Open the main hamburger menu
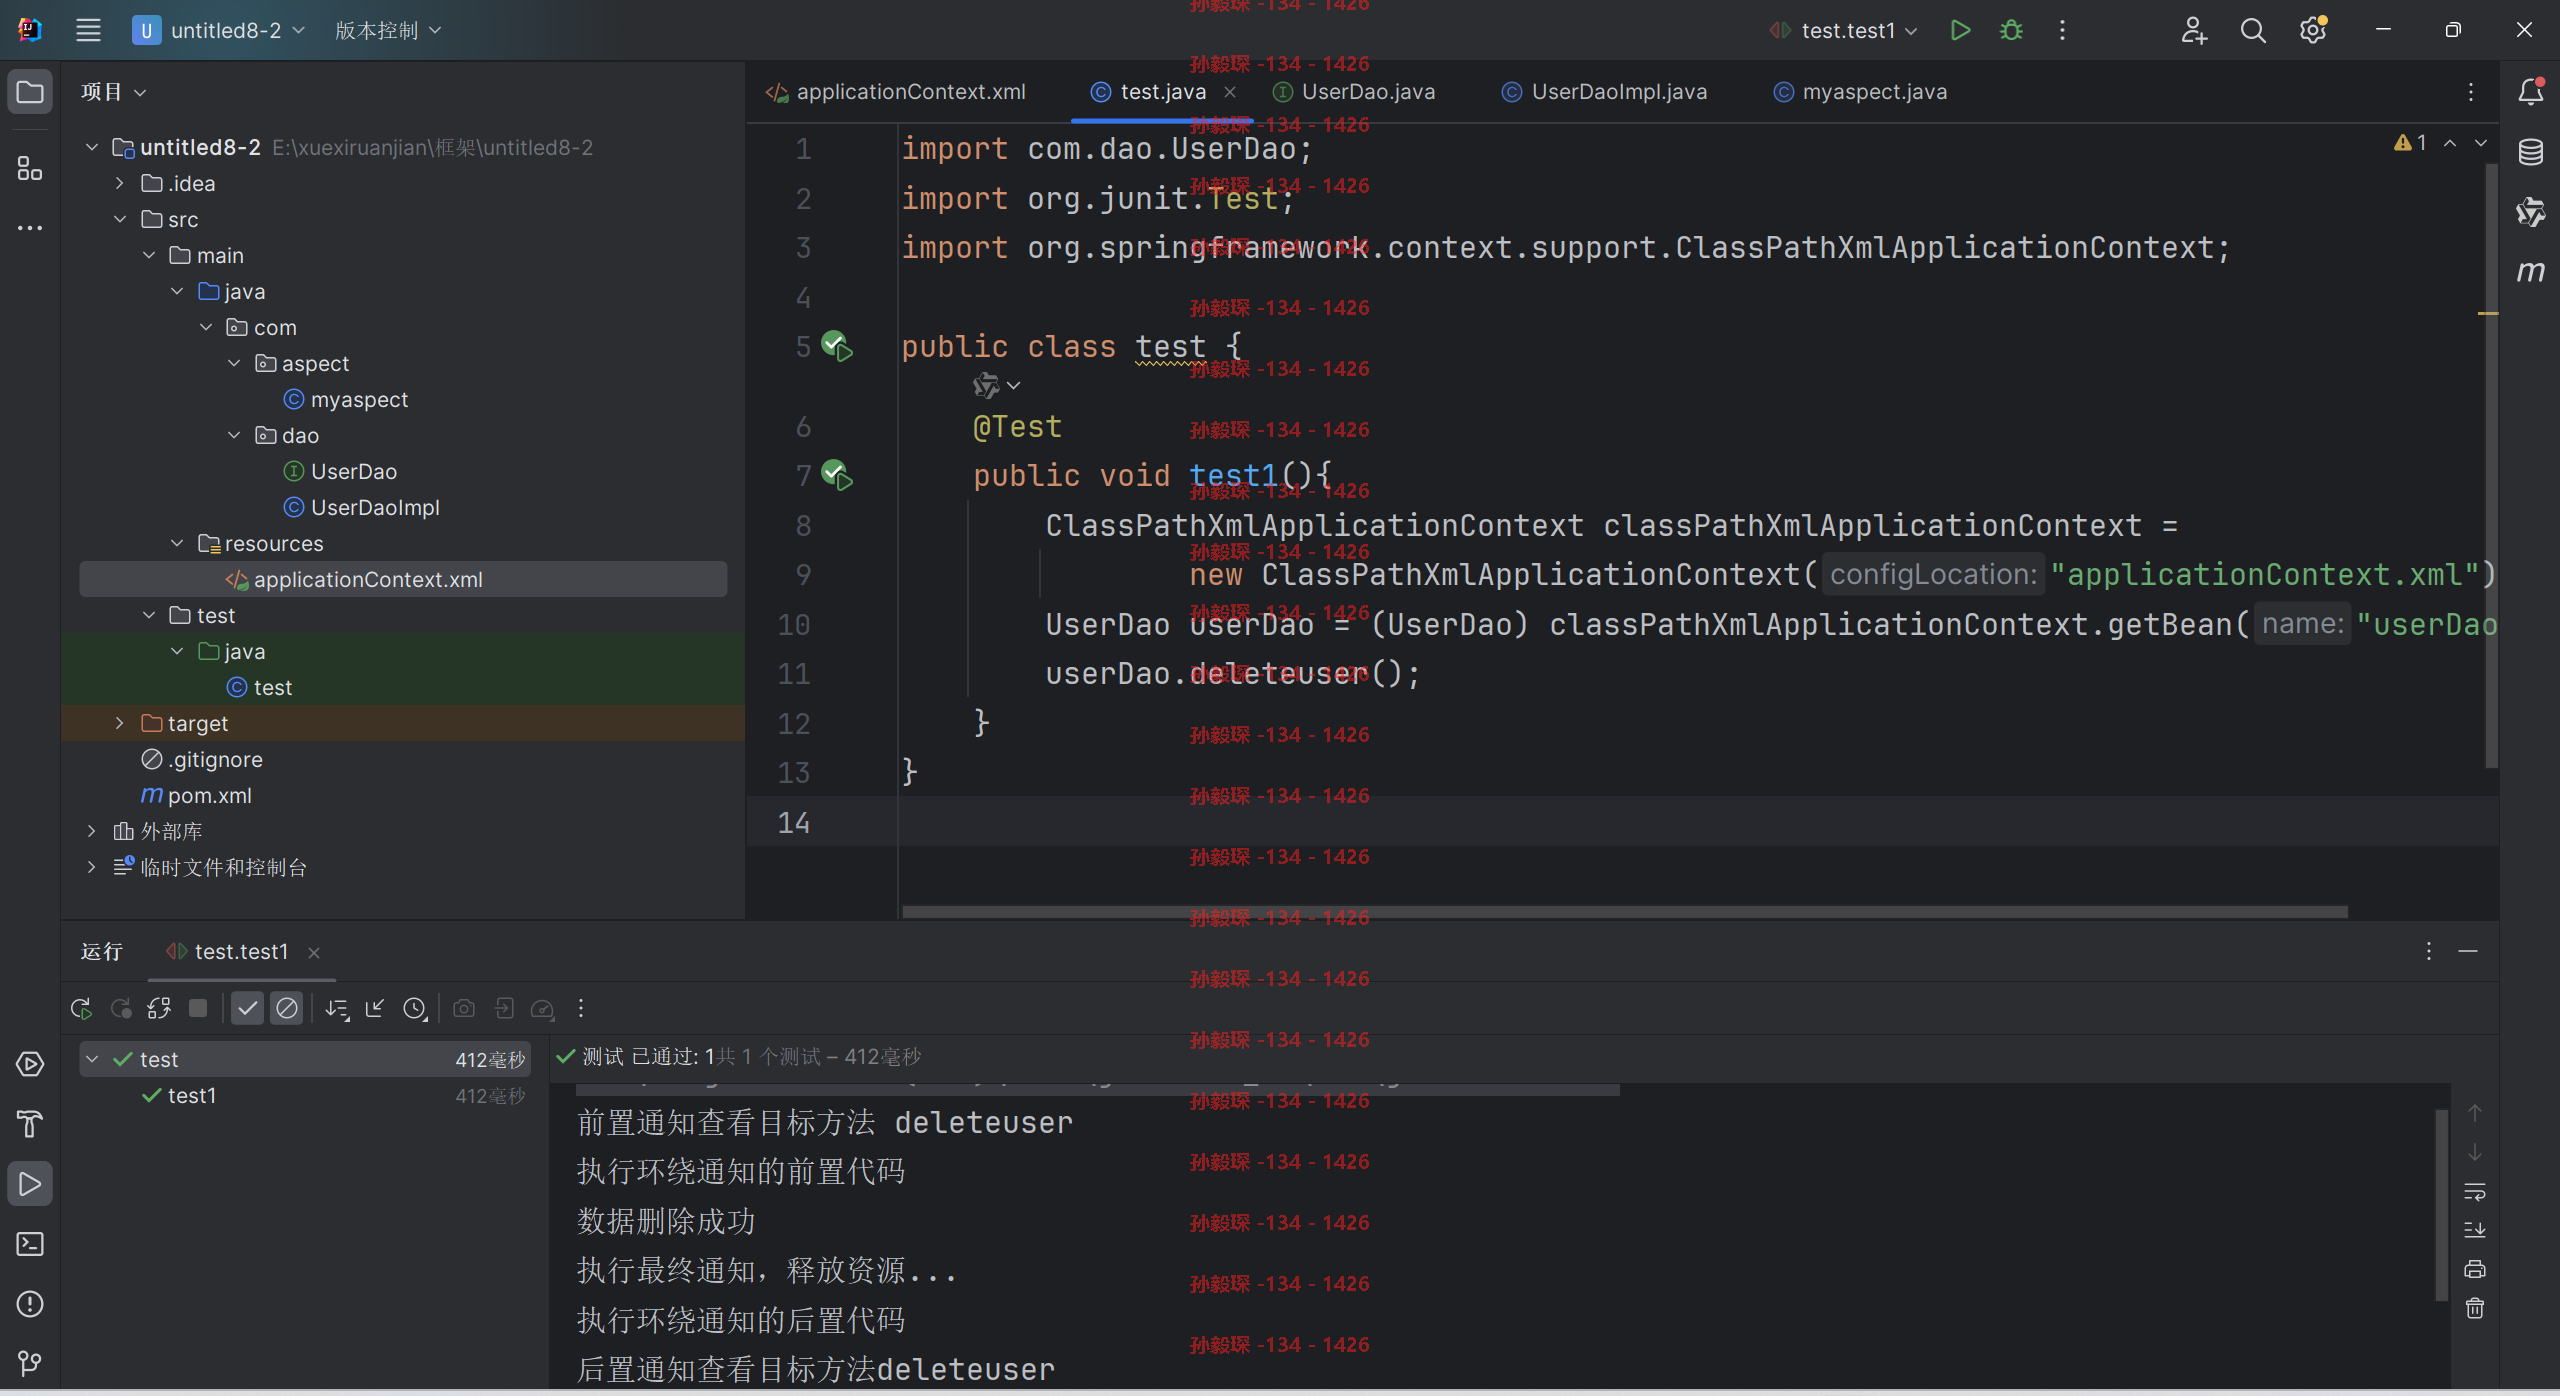 tap(88, 30)
